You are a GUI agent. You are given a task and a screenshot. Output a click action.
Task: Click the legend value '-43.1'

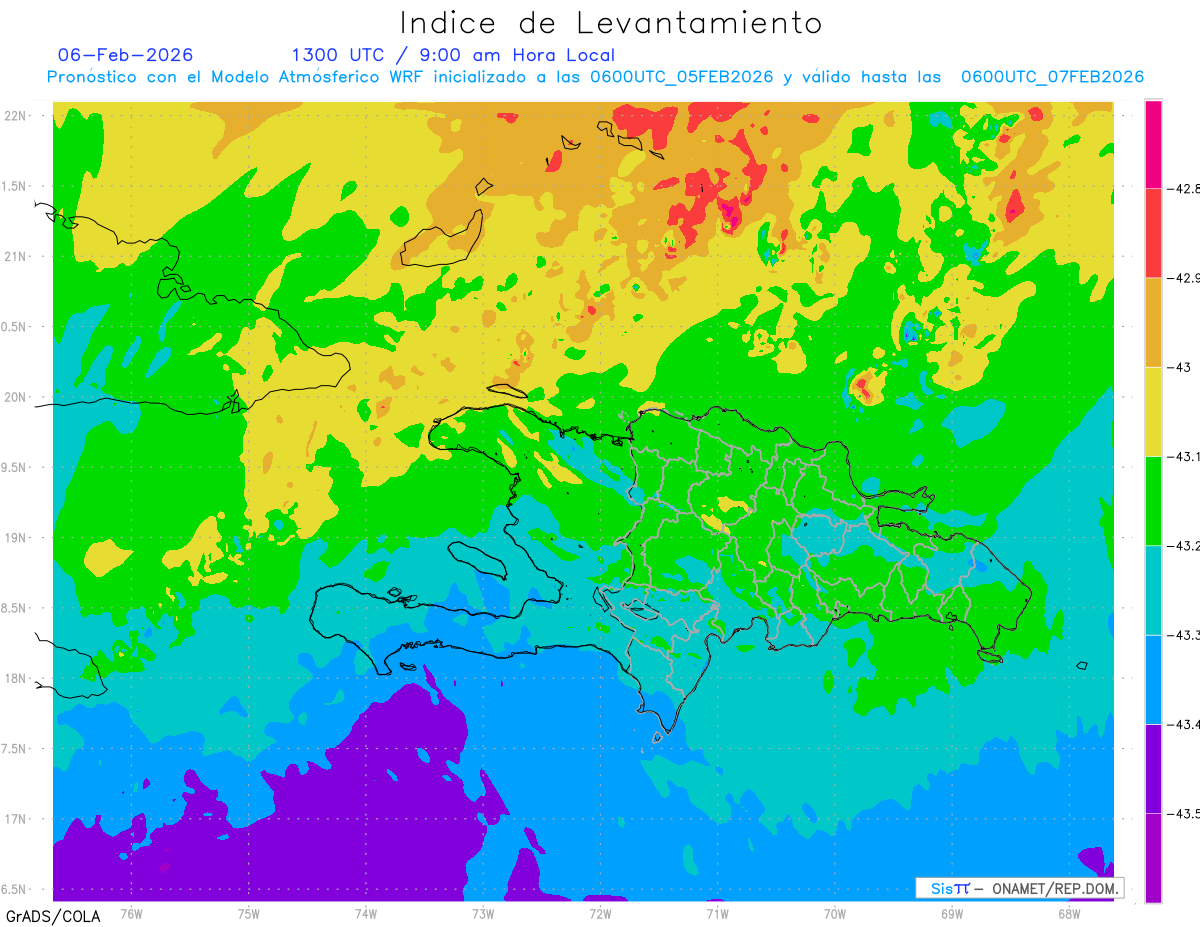pos(1182,456)
